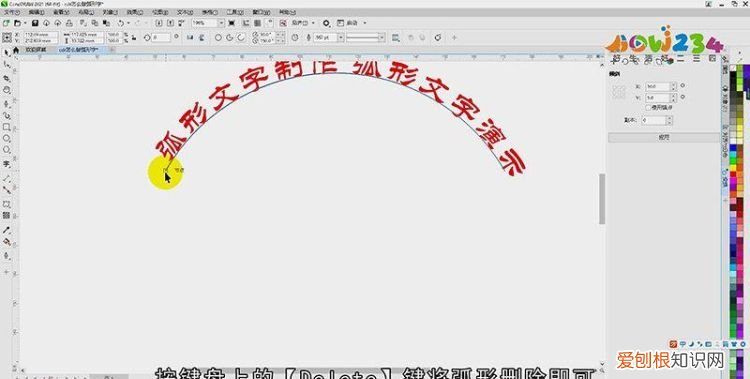
Task: Click the mirror vertically button
Action: (x=201, y=37)
